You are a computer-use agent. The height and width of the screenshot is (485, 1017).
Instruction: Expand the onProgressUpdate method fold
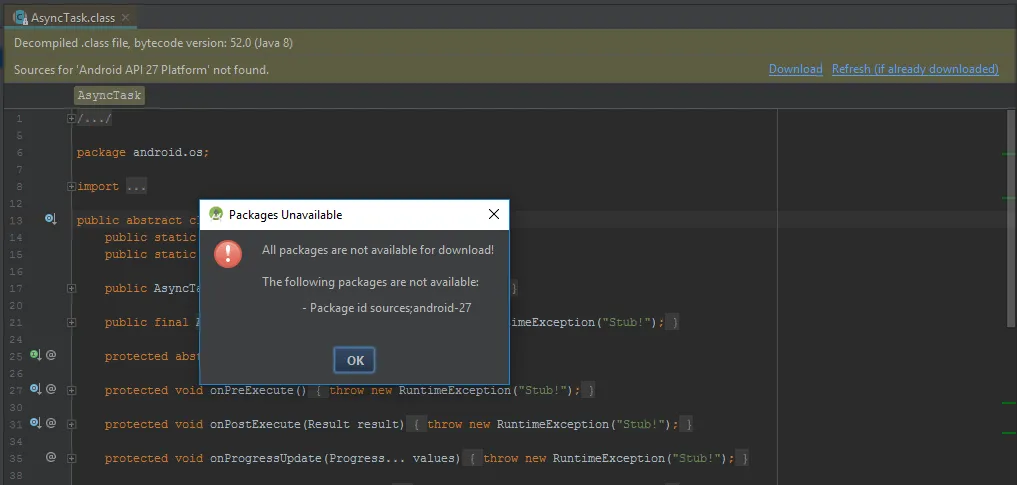coord(71,458)
